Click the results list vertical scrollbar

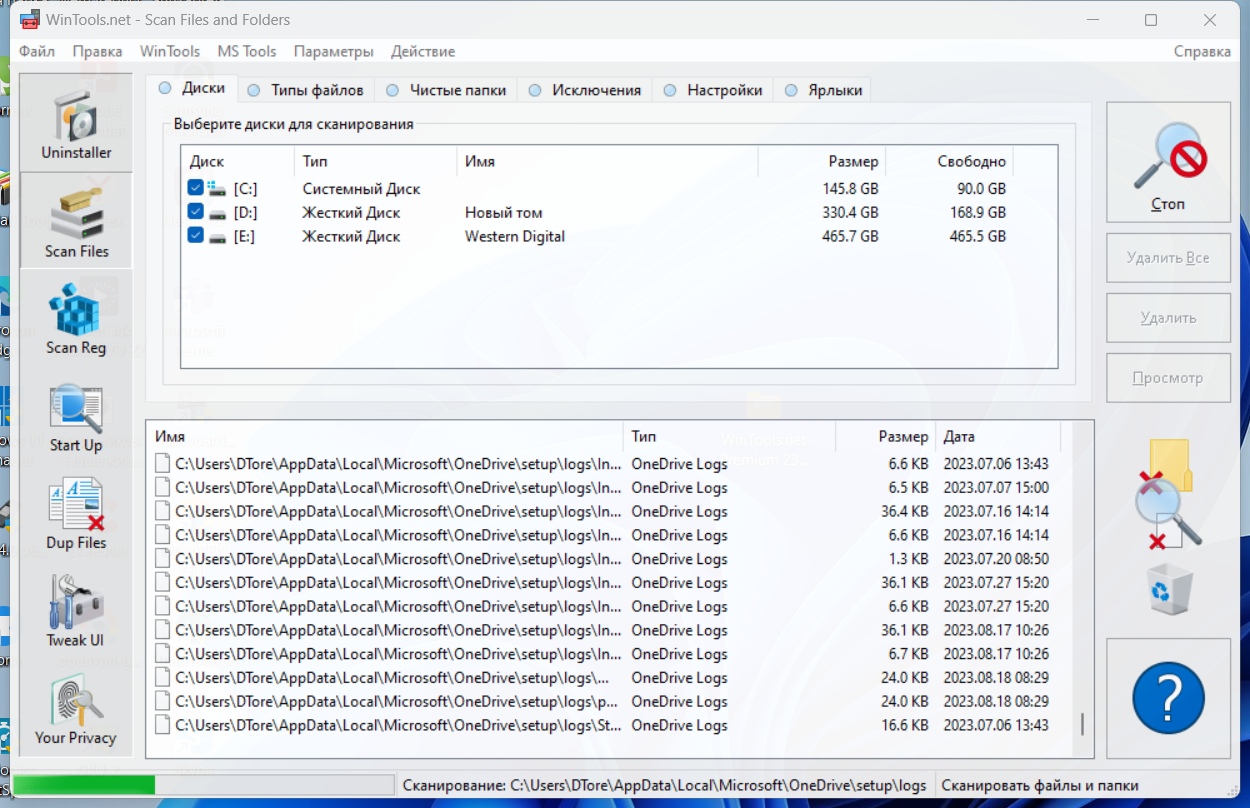point(1083,590)
